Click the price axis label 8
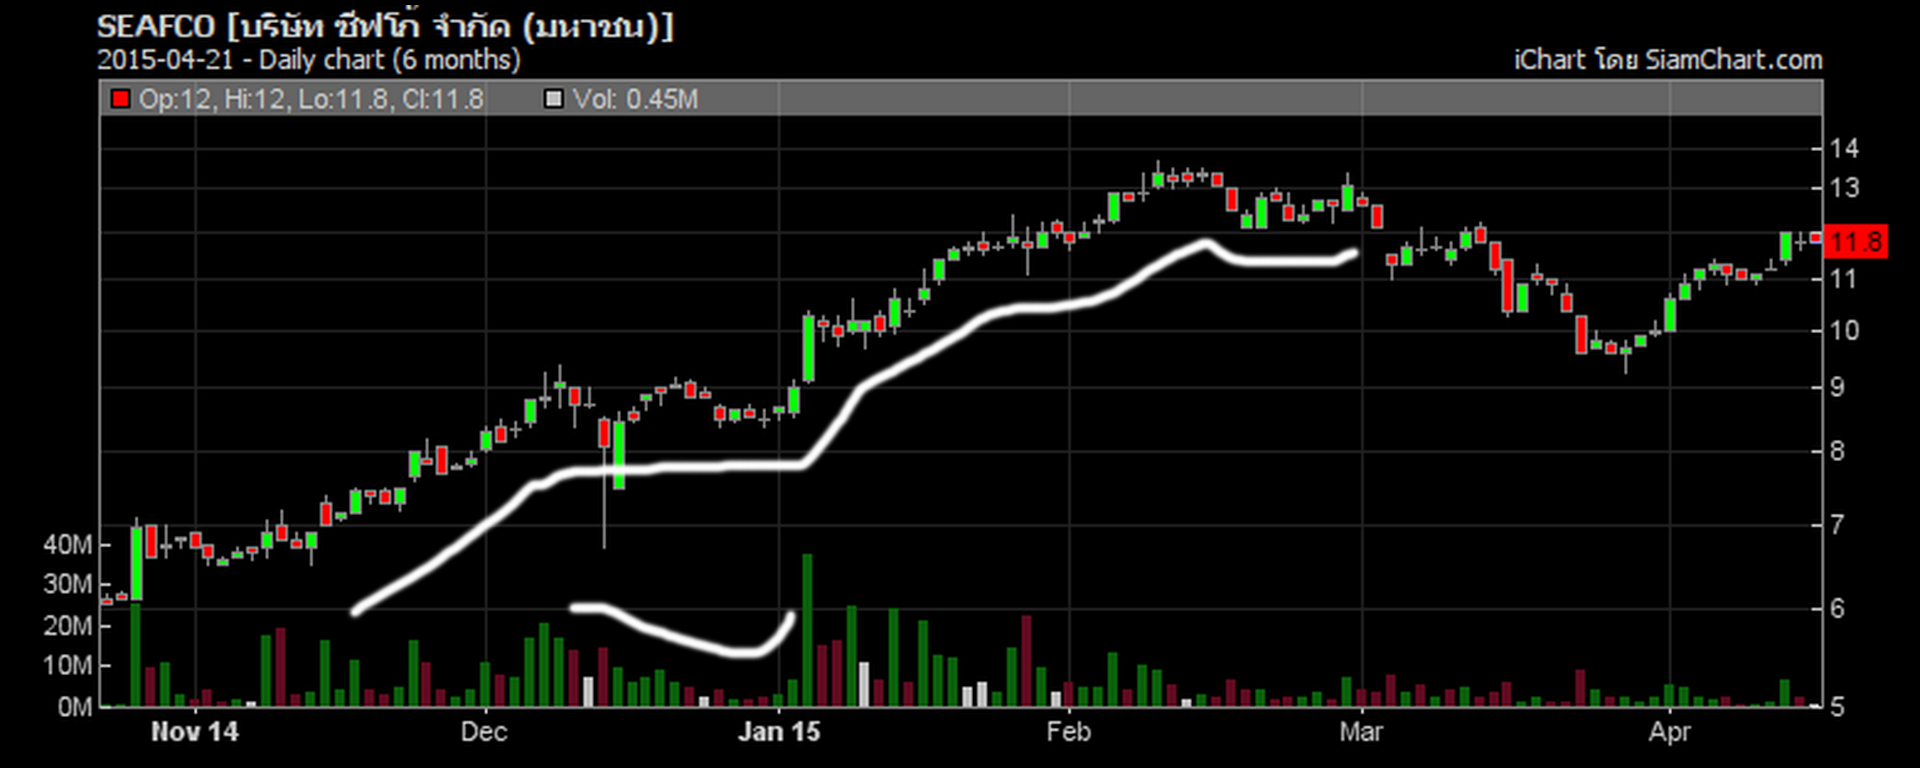 point(1838,452)
